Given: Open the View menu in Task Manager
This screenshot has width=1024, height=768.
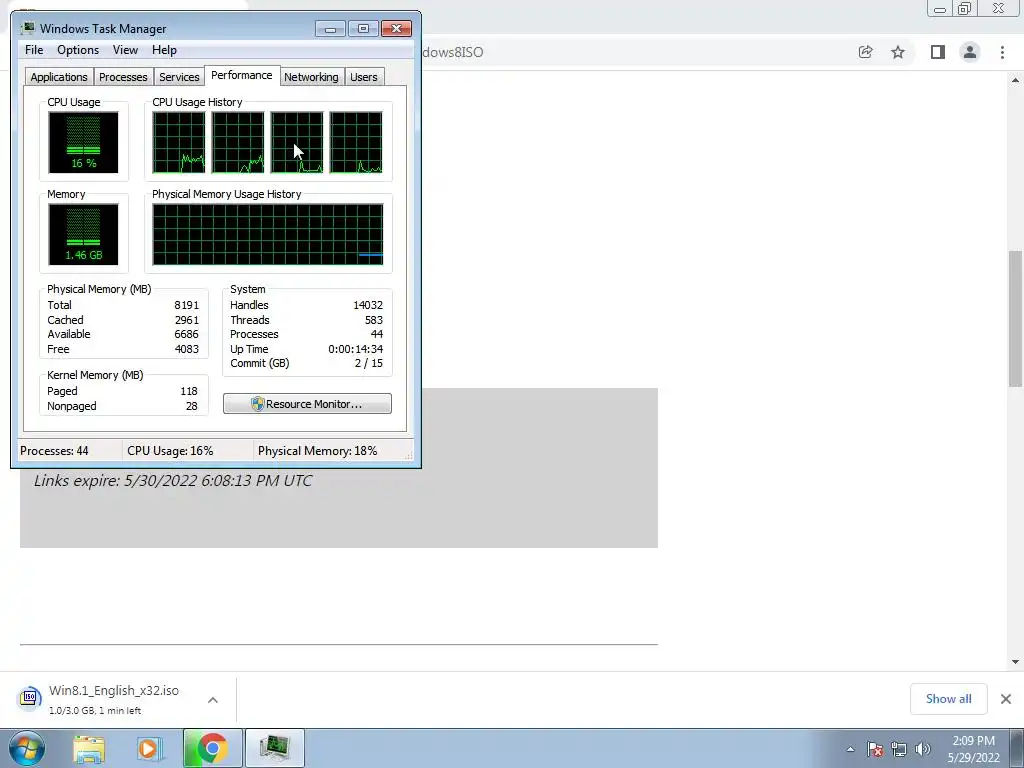Looking at the screenshot, I should click(x=125, y=50).
